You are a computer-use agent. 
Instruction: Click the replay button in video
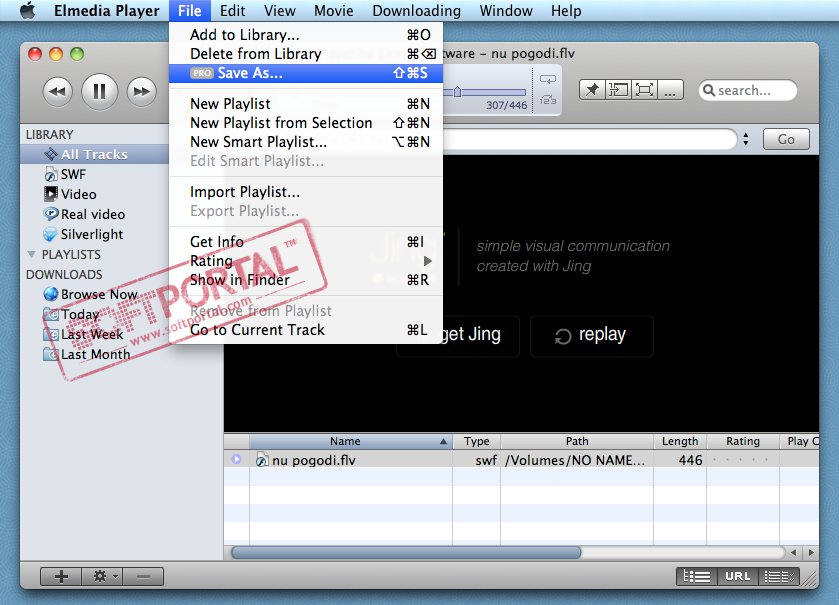tap(591, 336)
